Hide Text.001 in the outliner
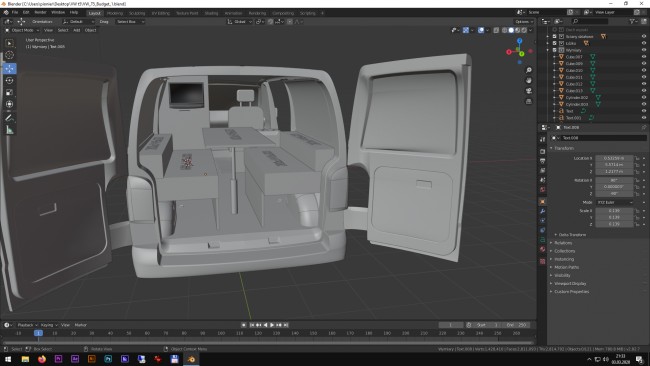The image size is (650, 366). pos(644,118)
